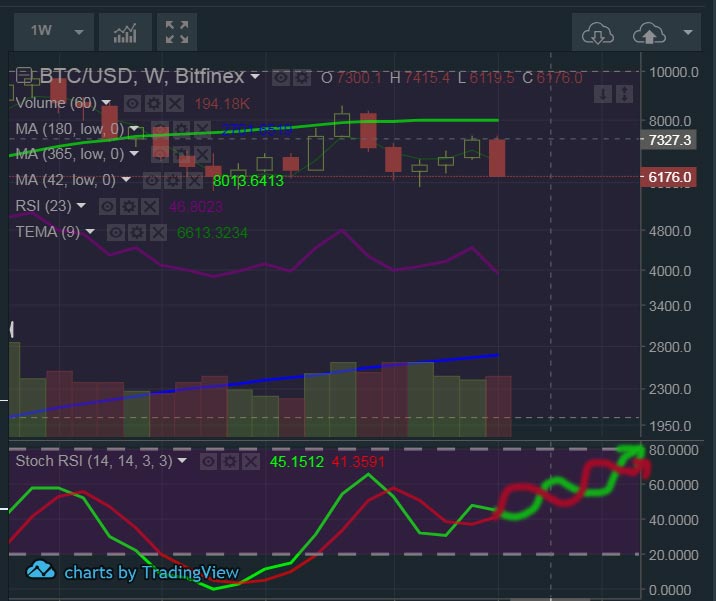
Task: Remove Volume (60) indicator with X
Action: (175, 104)
